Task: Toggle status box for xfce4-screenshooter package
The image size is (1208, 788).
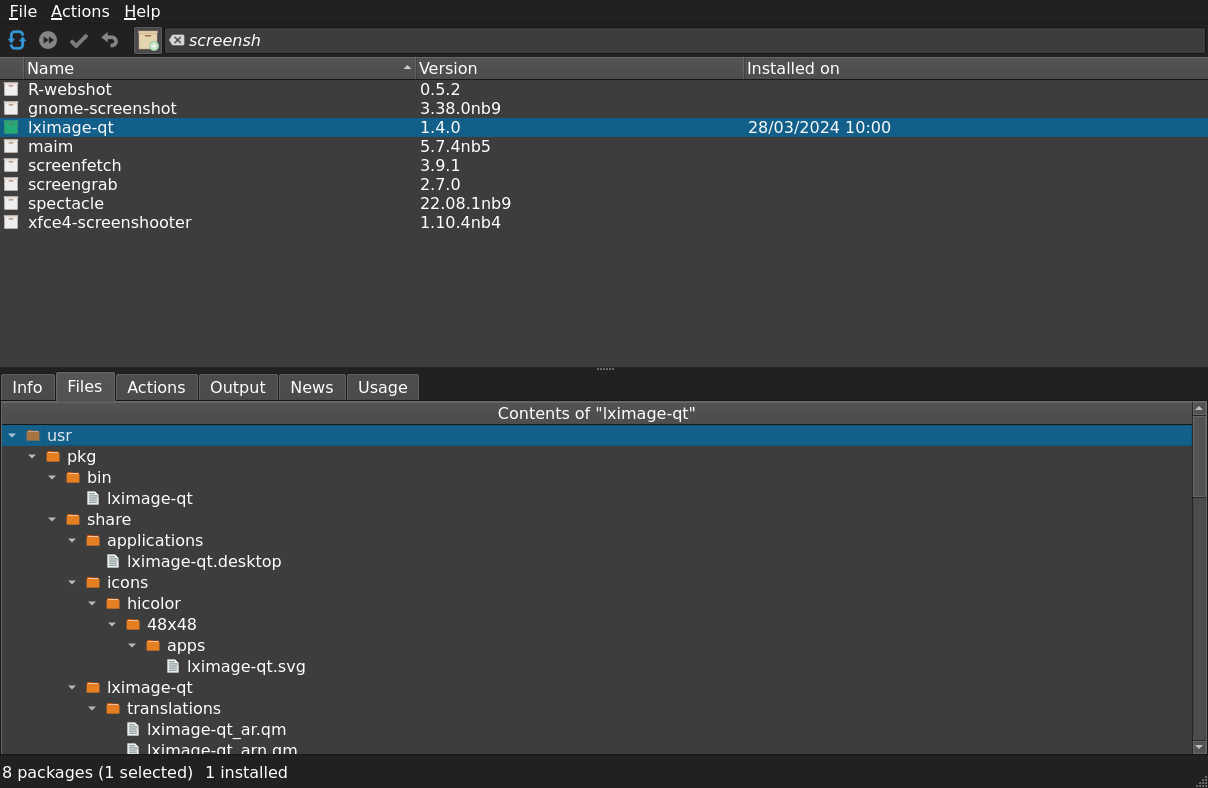Action: (x=11, y=222)
